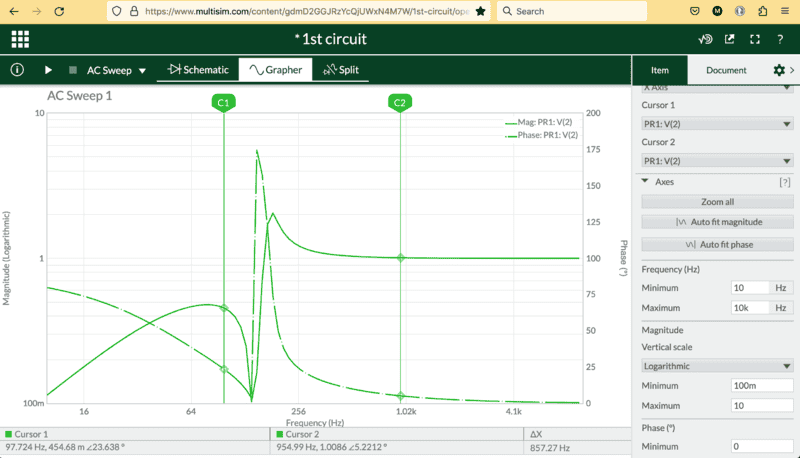Go back in browser history

coord(14,11)
